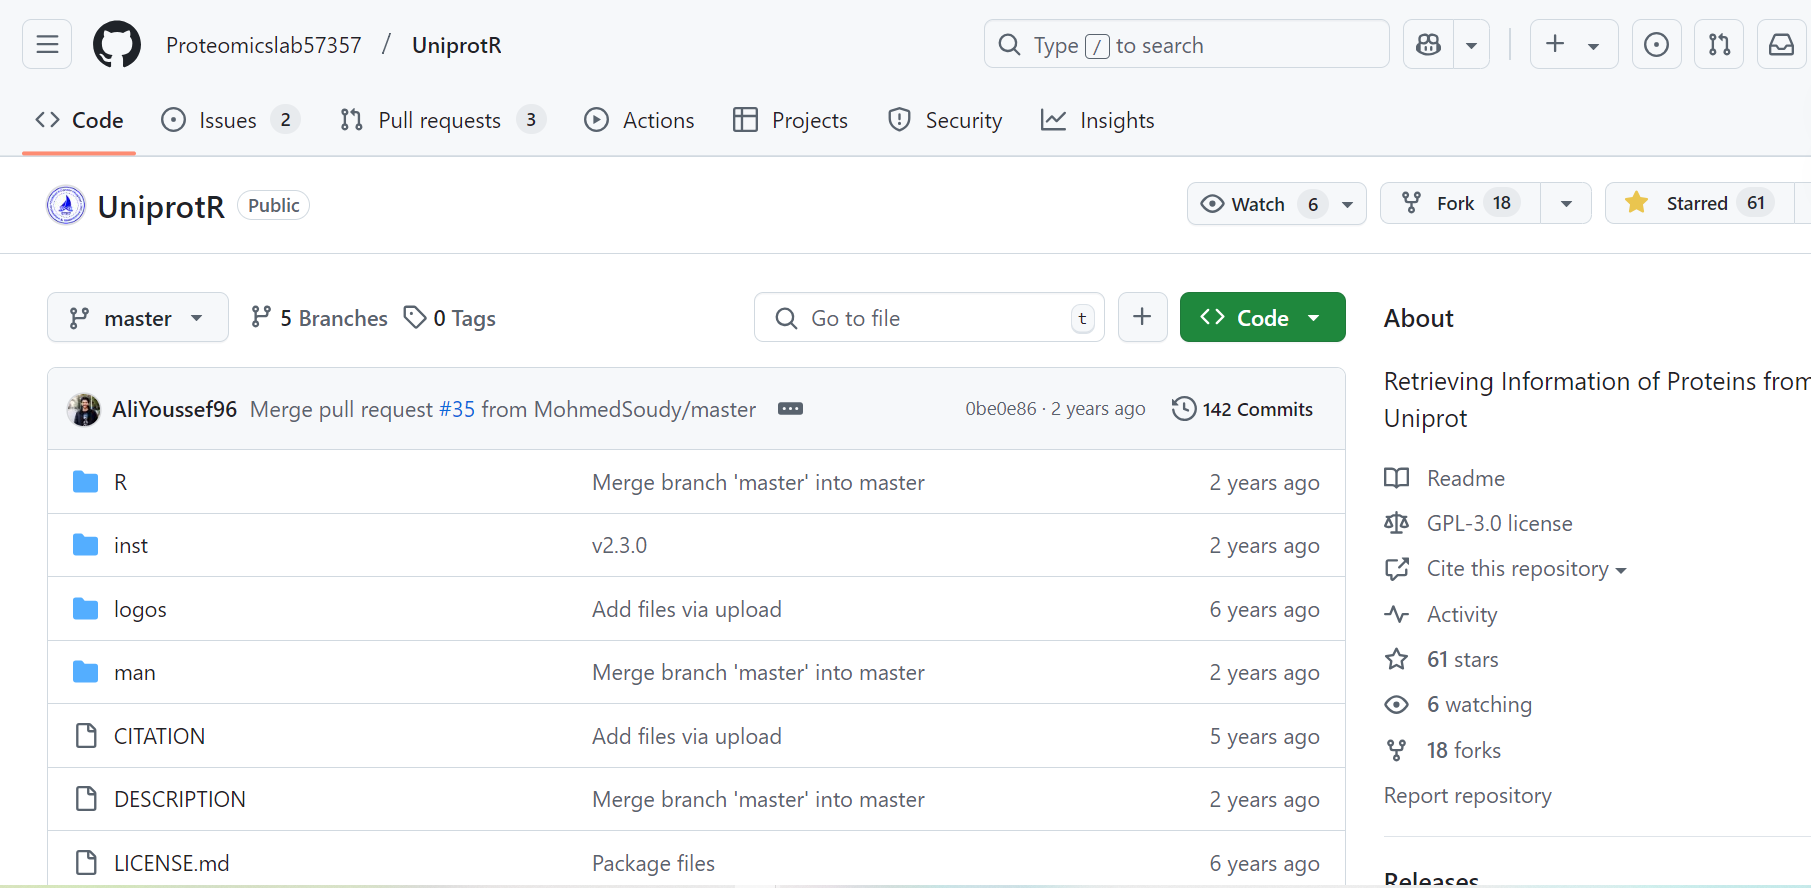Open the man folder
Image resolution: width=1811 pixels, height=888 pixels.
tap(134, 673)
